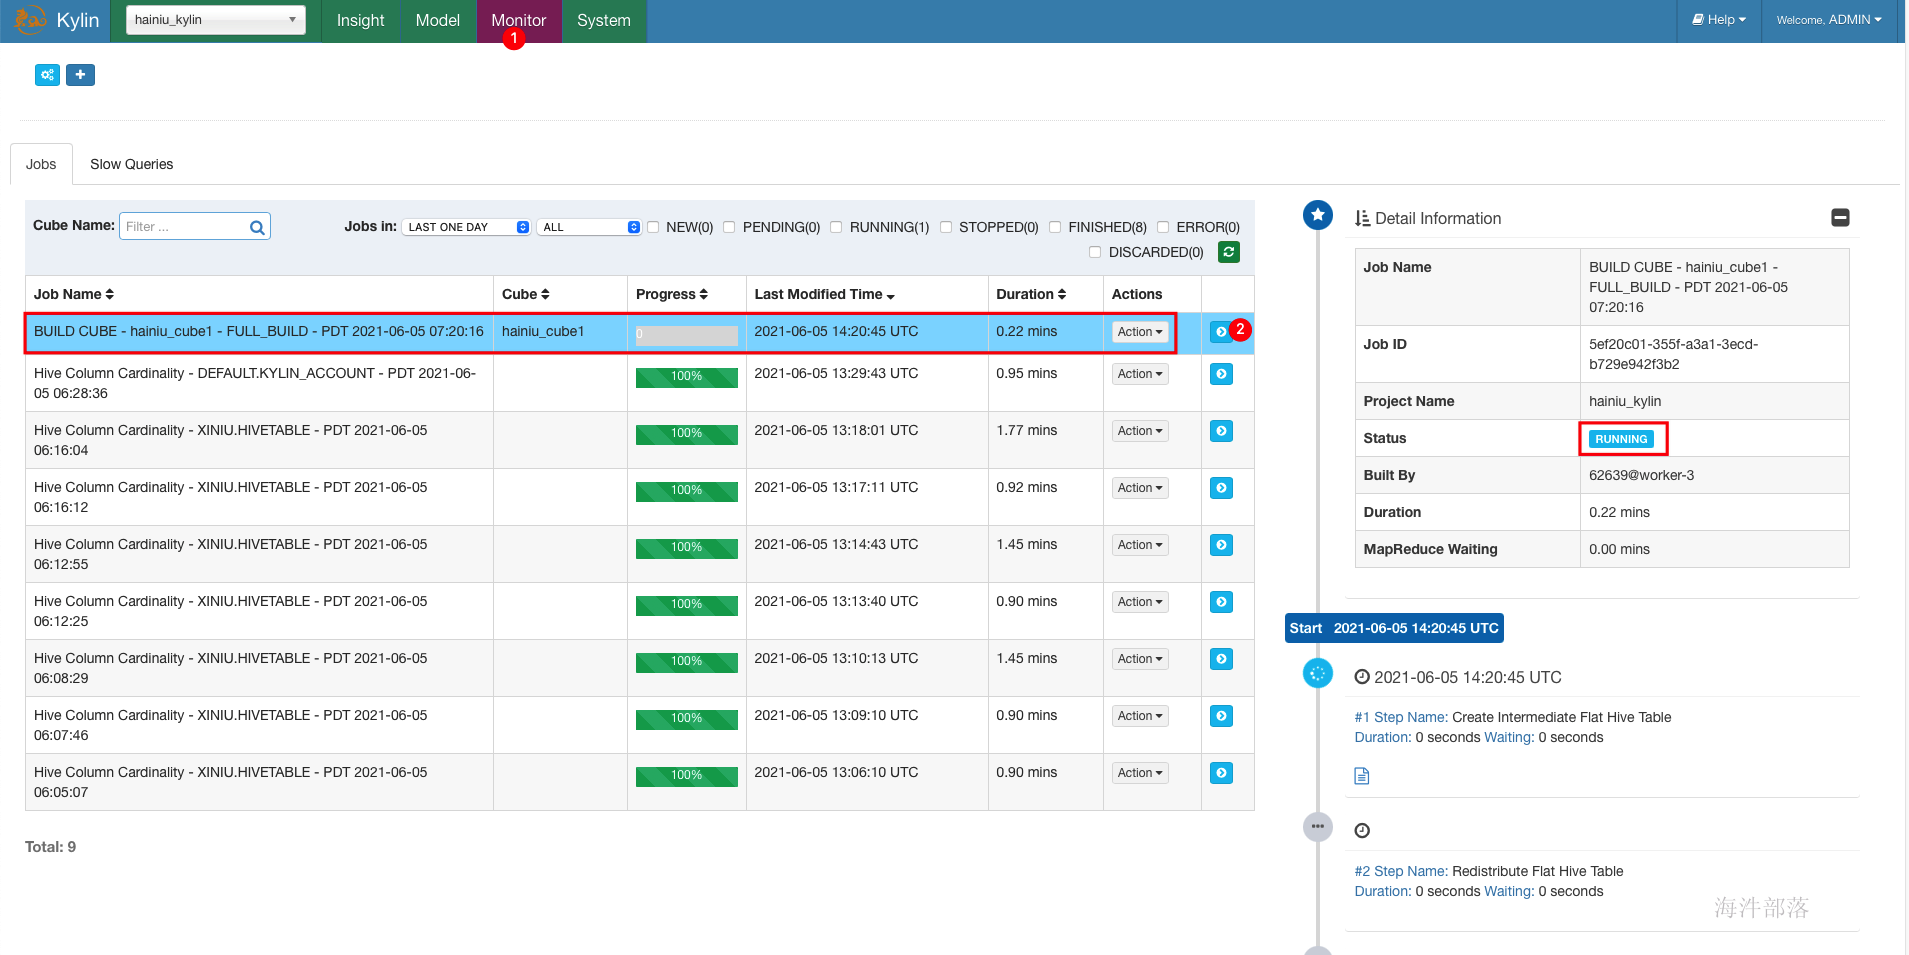Open the Help dropdown menu
1909x955 pixels.
coord(1719,20)
